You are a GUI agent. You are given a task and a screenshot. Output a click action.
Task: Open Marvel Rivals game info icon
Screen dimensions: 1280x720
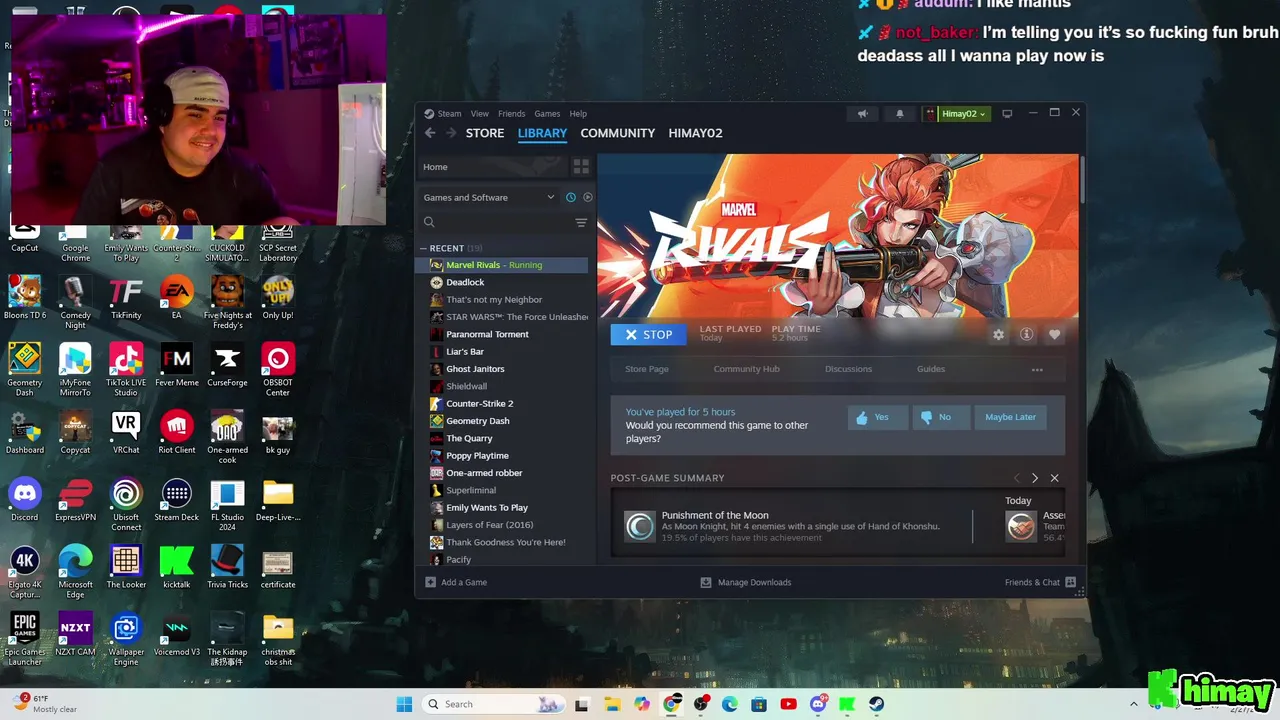pyautogui.click(x=1026, y=335)
